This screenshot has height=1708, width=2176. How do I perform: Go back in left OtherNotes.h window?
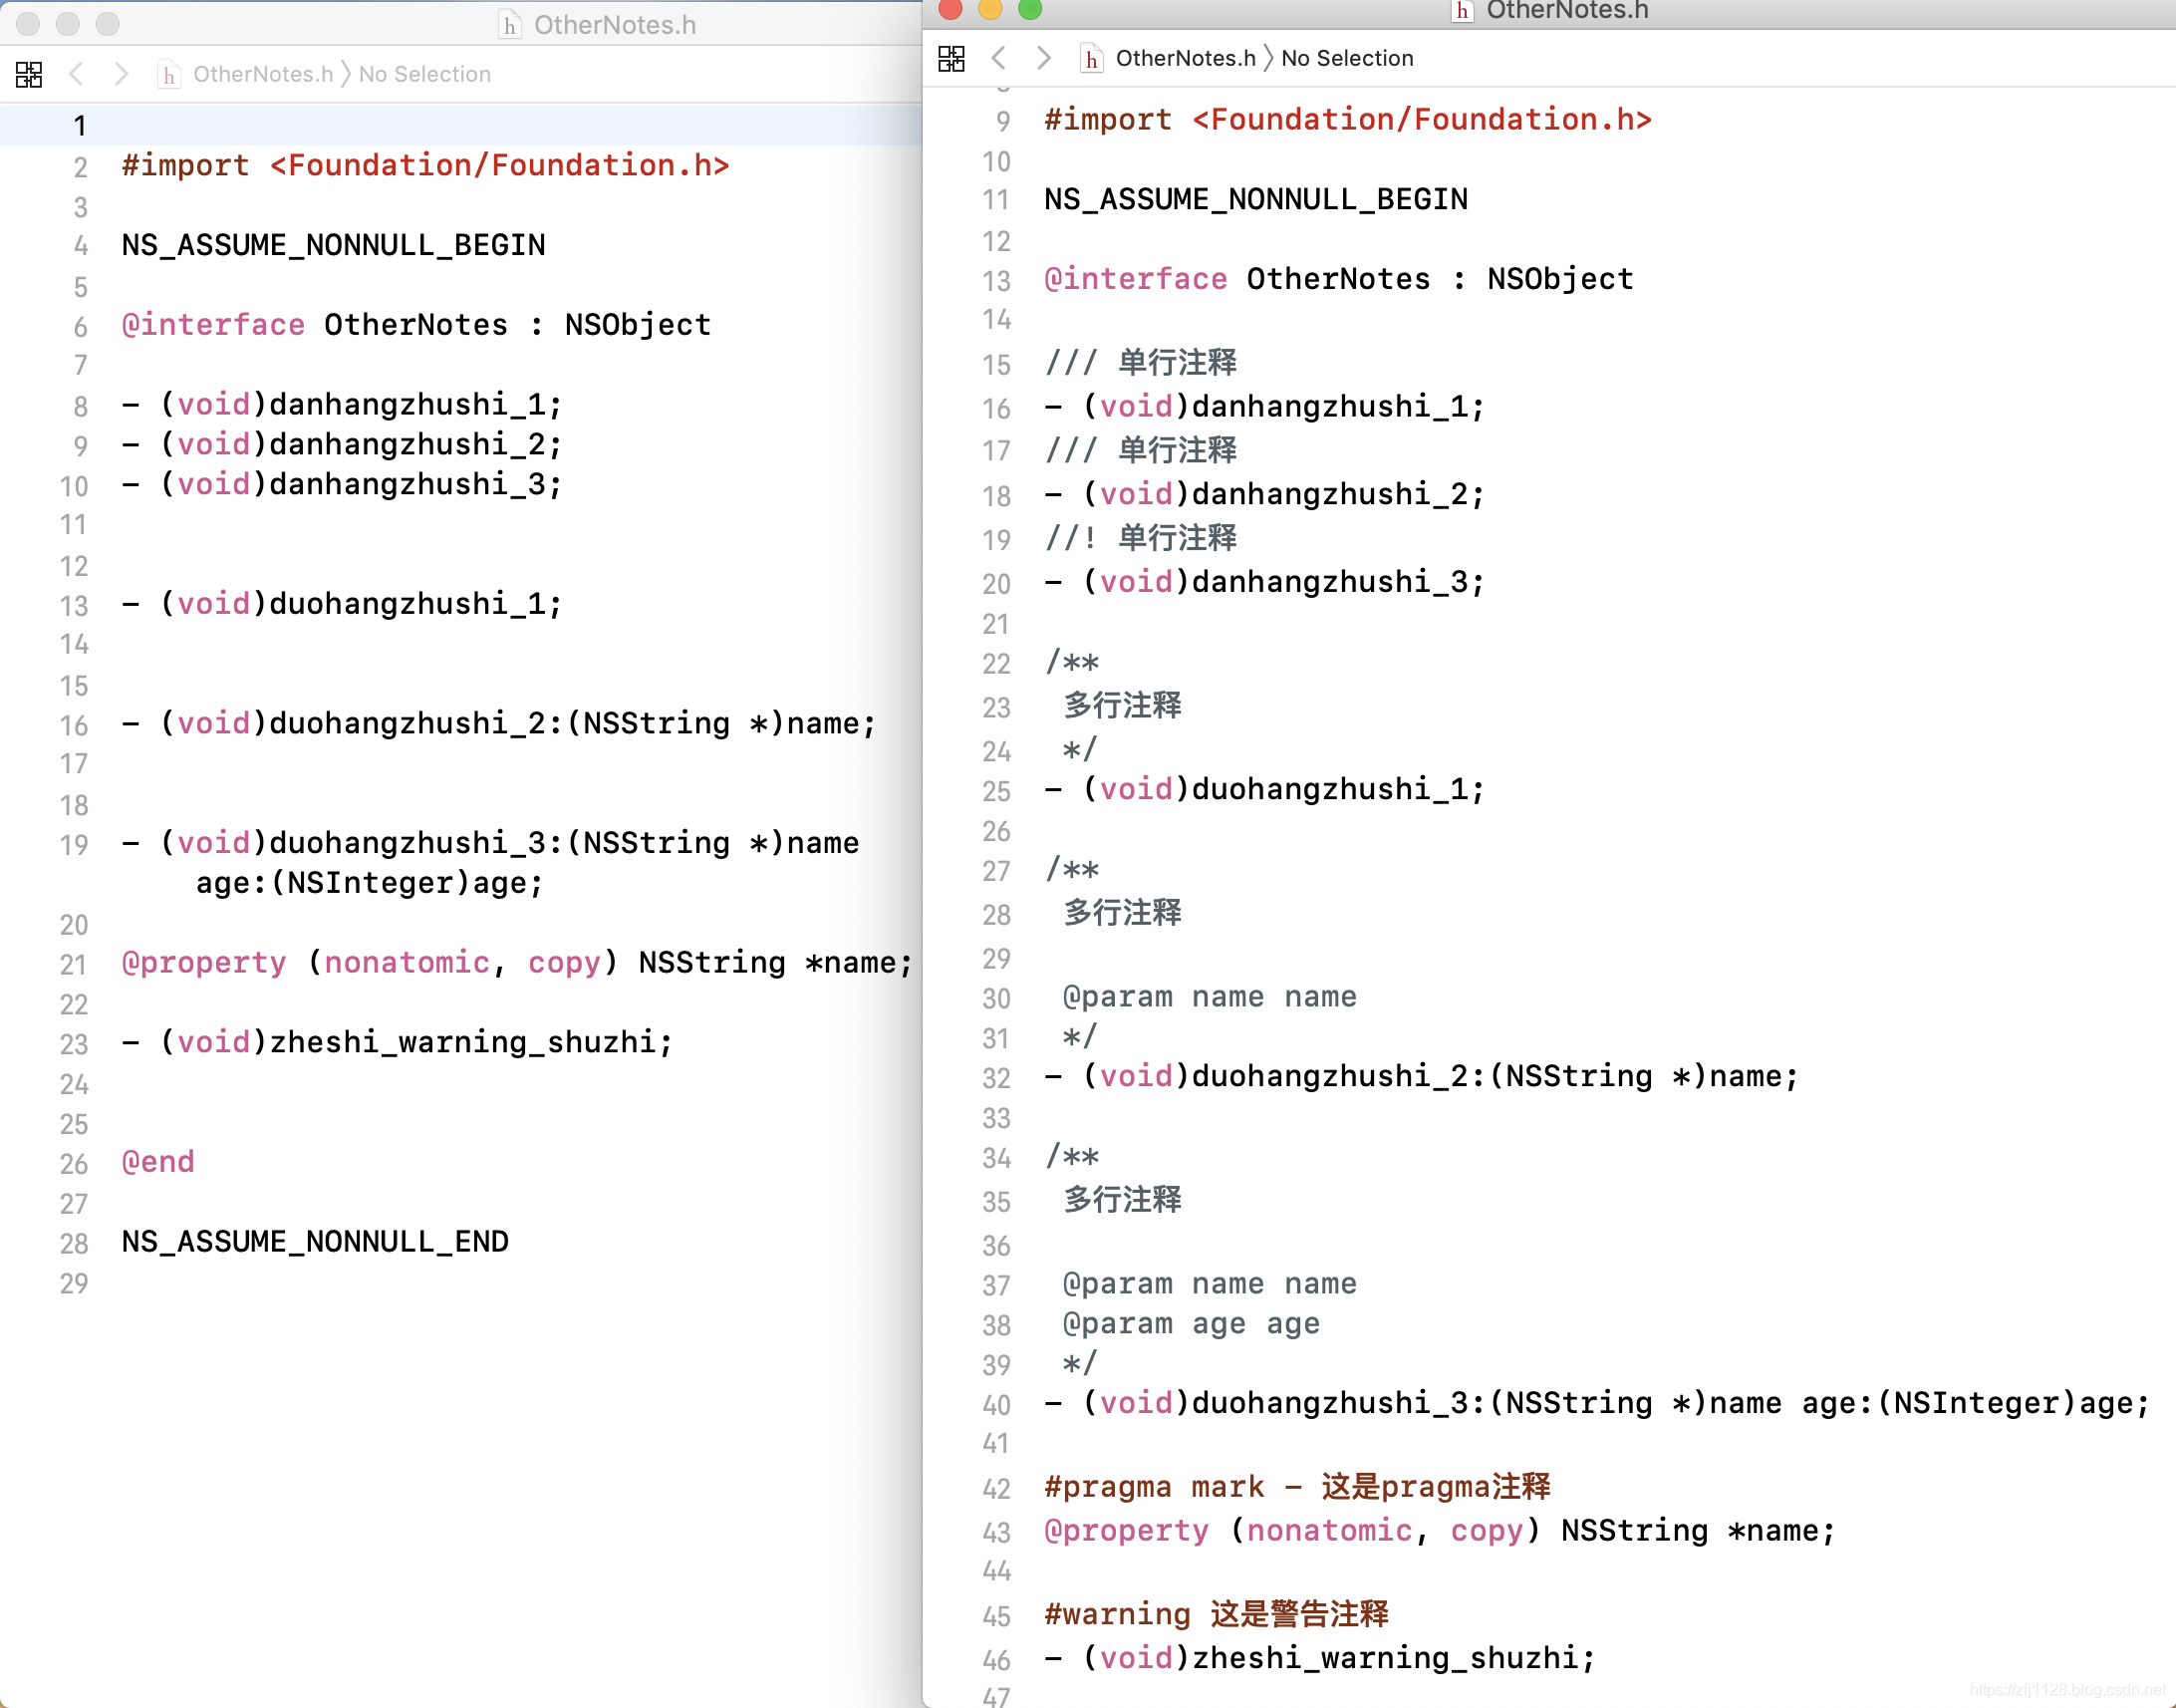(x=76, y=74)
